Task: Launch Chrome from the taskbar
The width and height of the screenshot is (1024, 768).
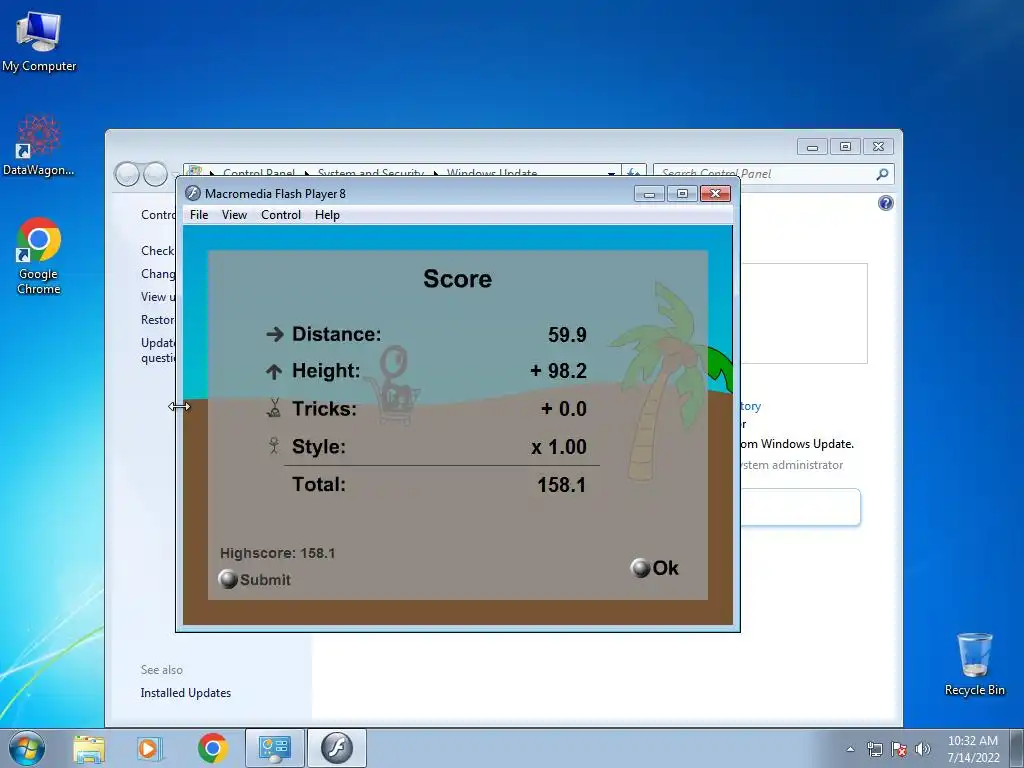Action: coord(212,748)
